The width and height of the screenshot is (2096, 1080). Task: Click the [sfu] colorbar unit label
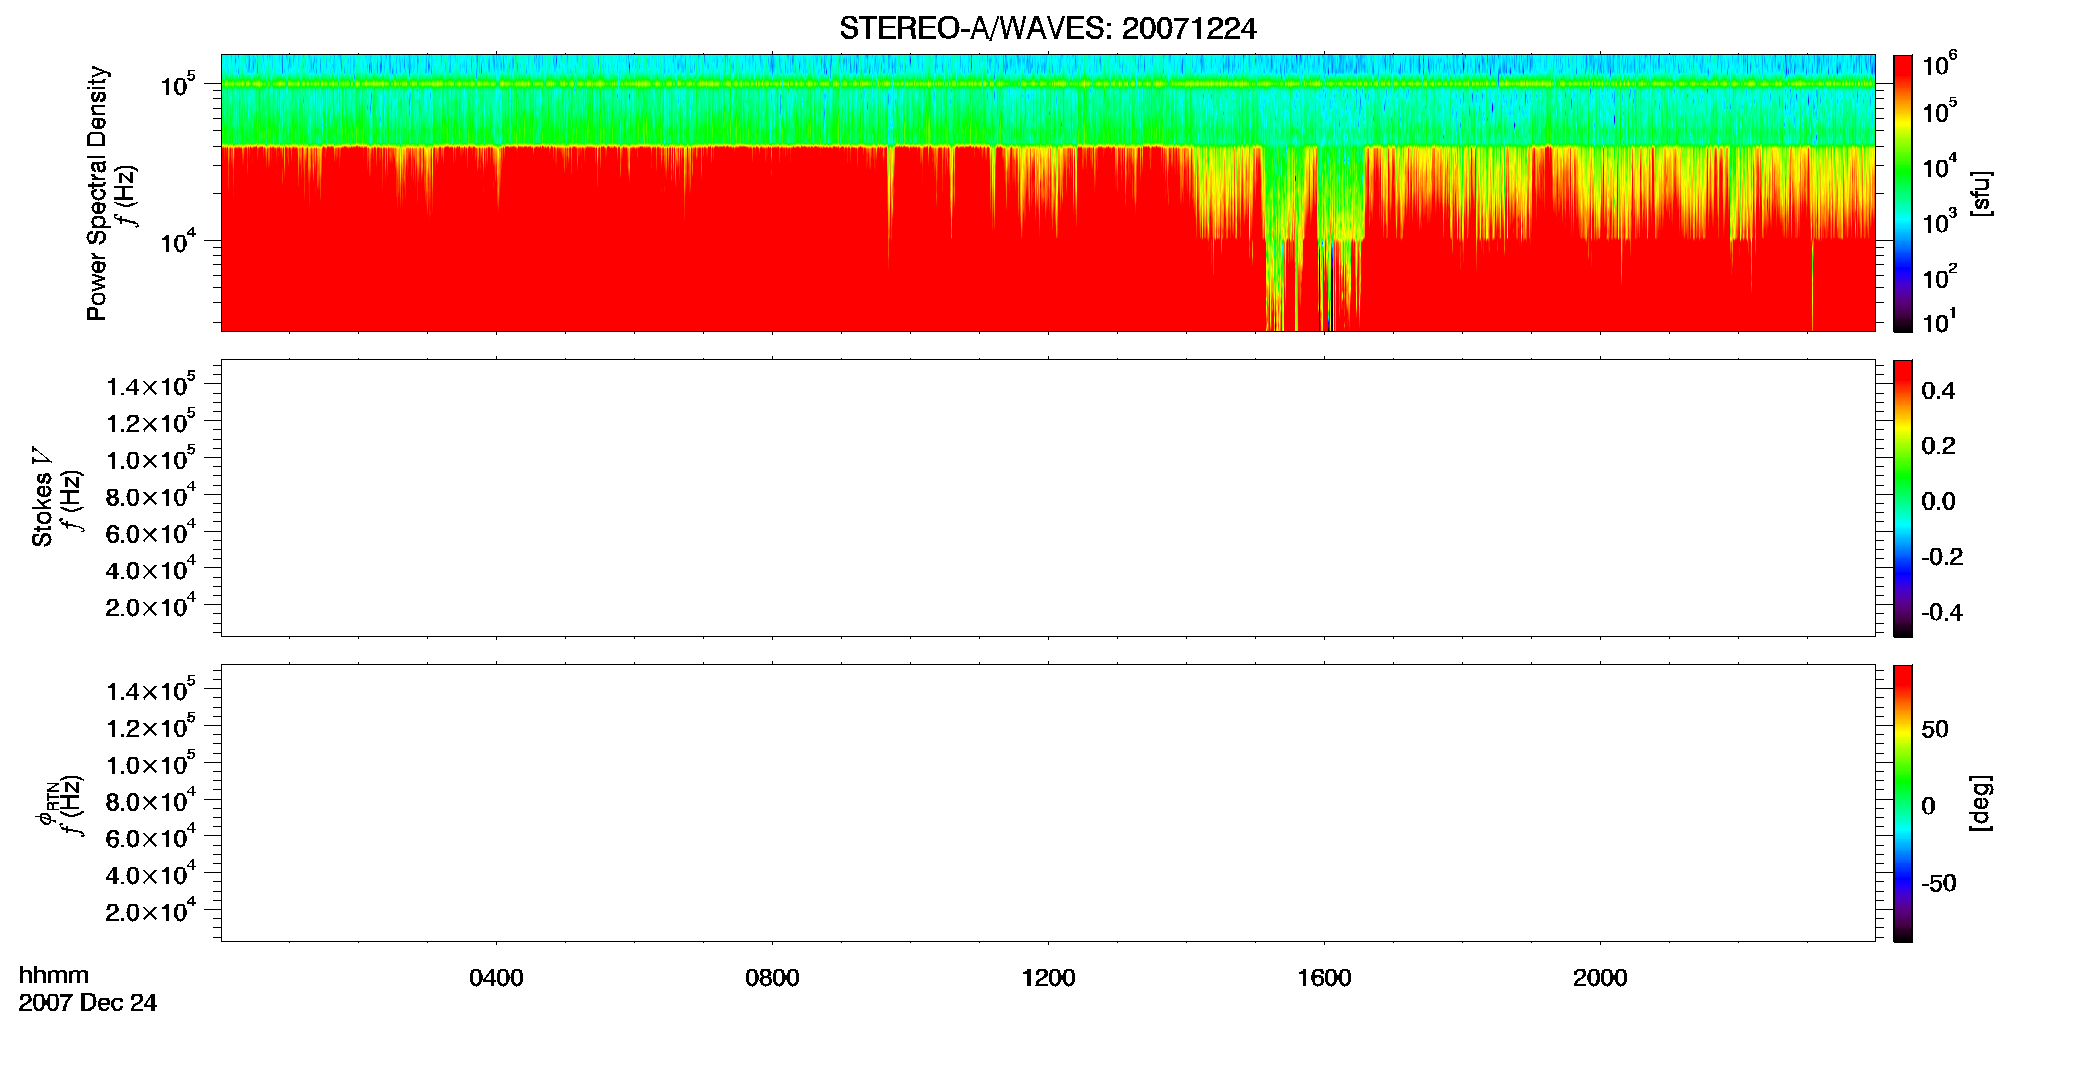(1981, 193)
